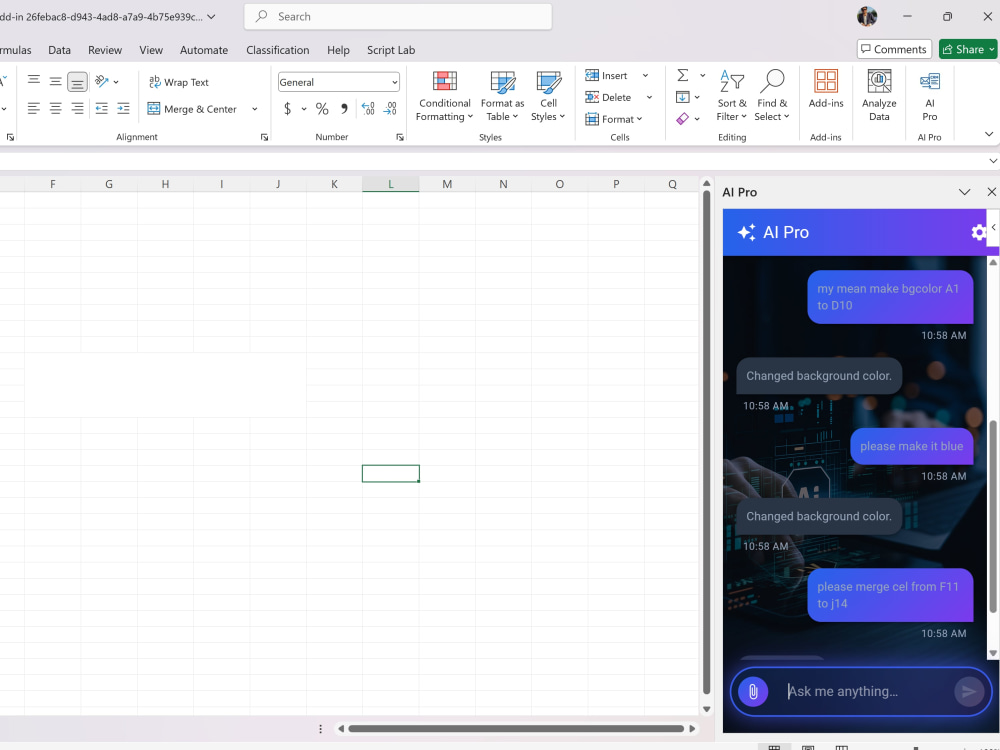Apply Accounting number format dollar sign
Screen dimensions: 1000x750
(x=288, y=109)
